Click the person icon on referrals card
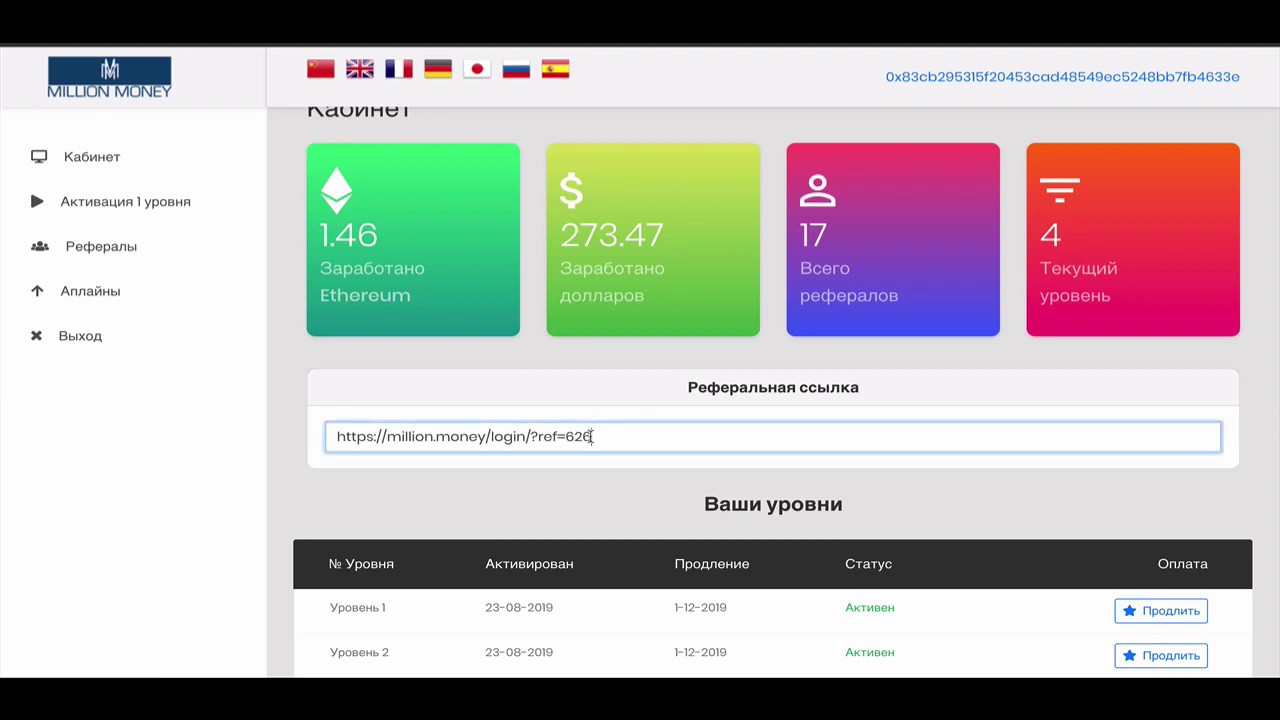 [x=817, y=190]
